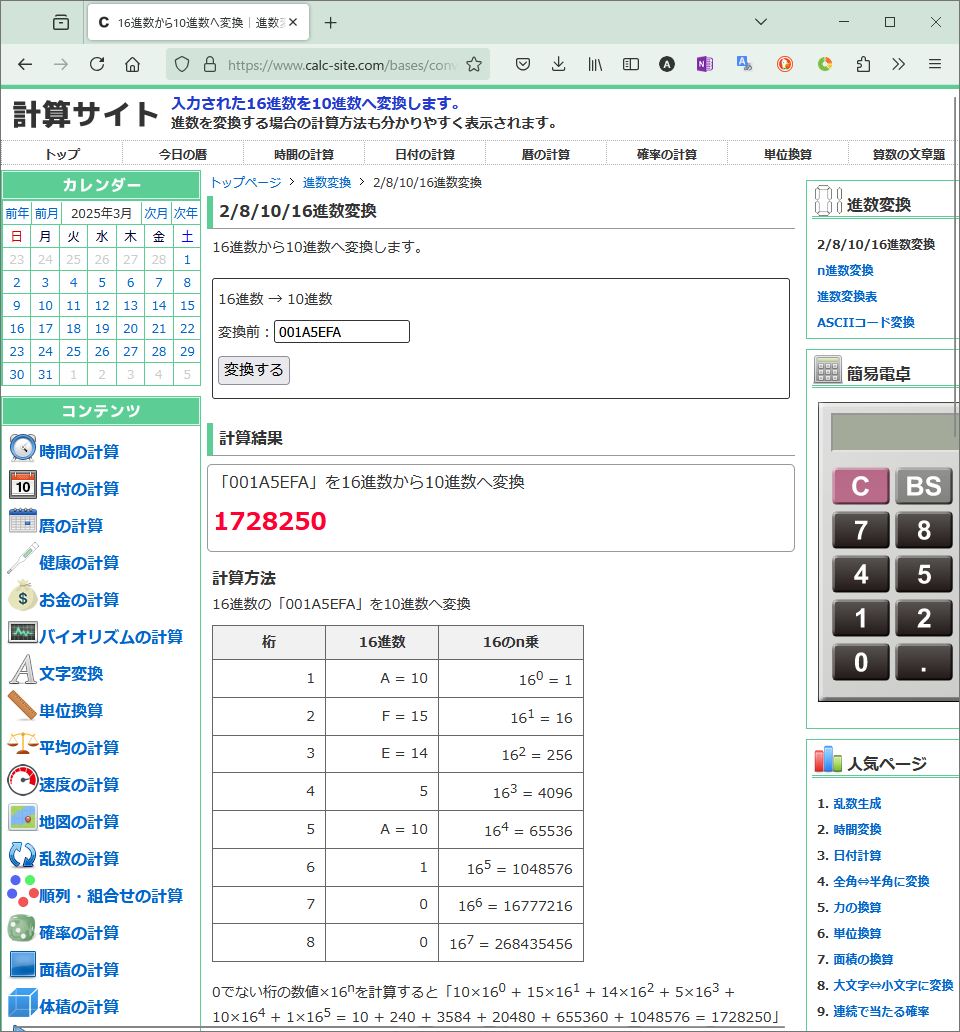Click the dice icon for 確率の計算
This screenshot has width=960, height=1032.
coord(21,929)
